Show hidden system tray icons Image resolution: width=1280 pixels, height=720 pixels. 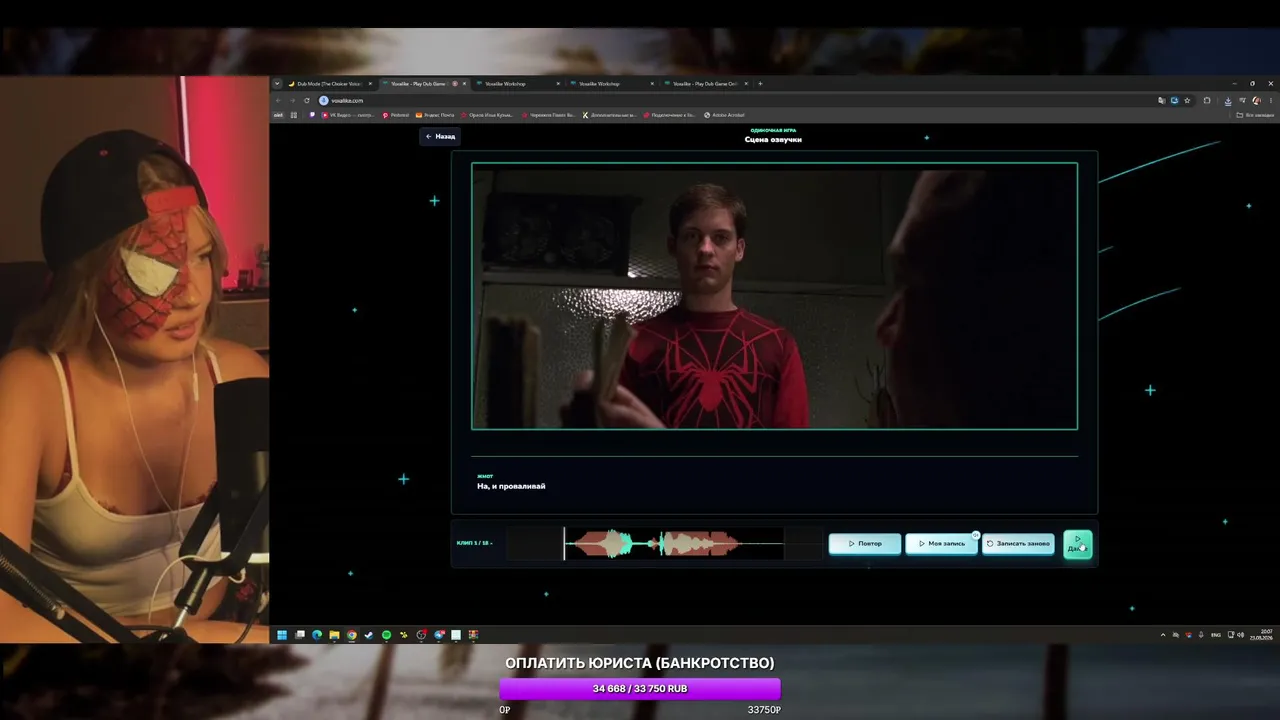click(x=1163, y=635)
